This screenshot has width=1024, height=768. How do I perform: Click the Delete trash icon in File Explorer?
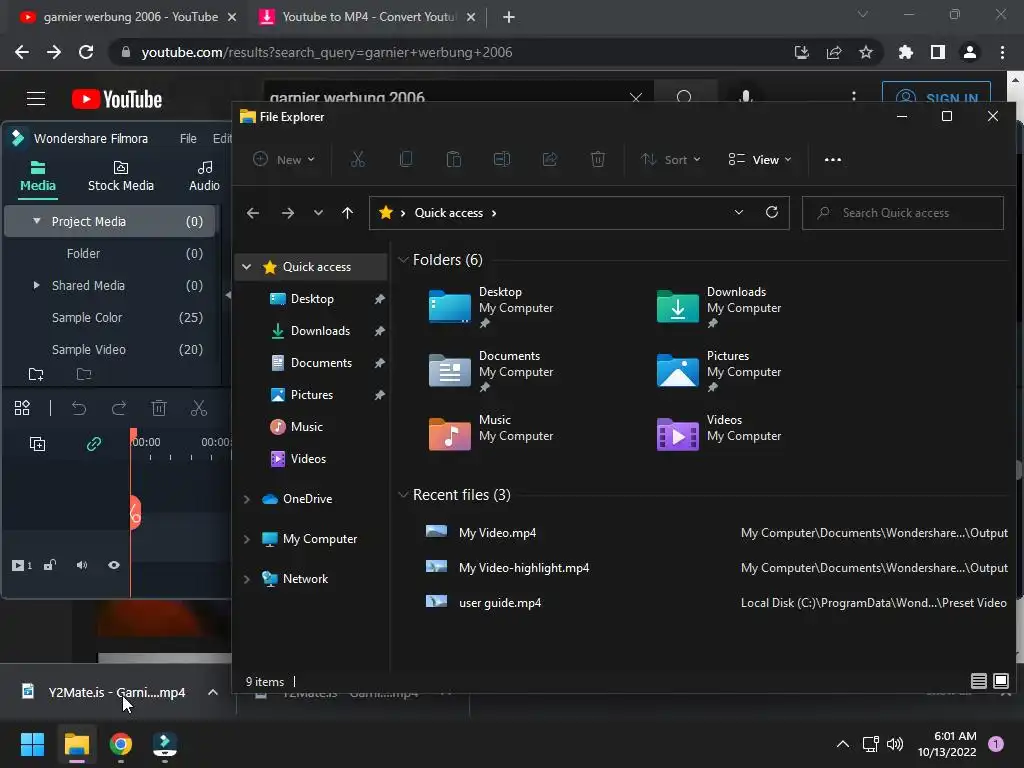pyautogui.click(x=598, y=159)
